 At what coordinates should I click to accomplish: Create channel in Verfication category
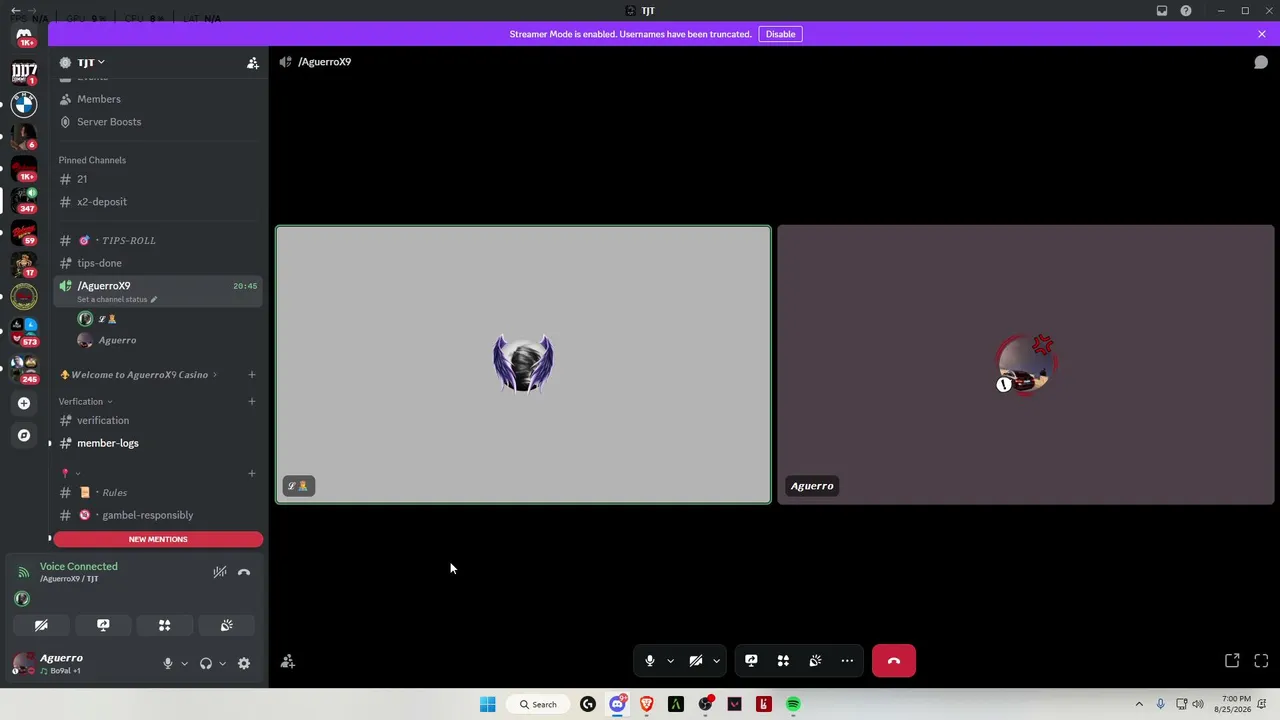coord(252,402)
